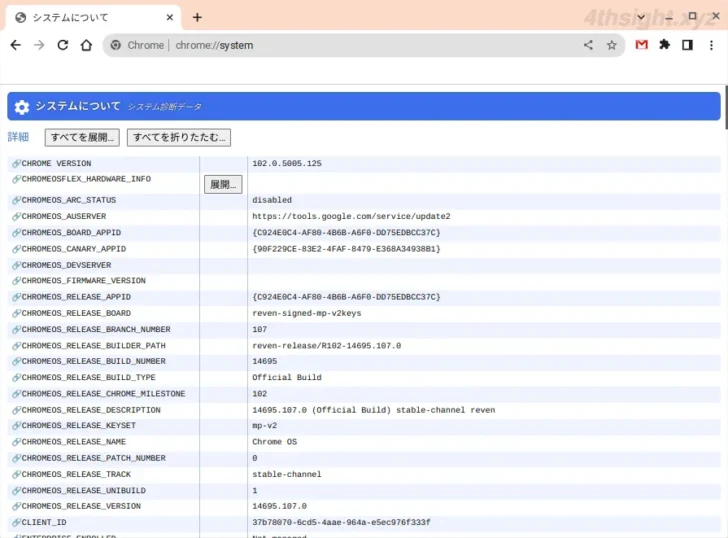The width and height of the screenshot is (728, 538).
Task: Click link icon beside CHROMEOS_BOARD_APPID
Action: tap(17, 233)
